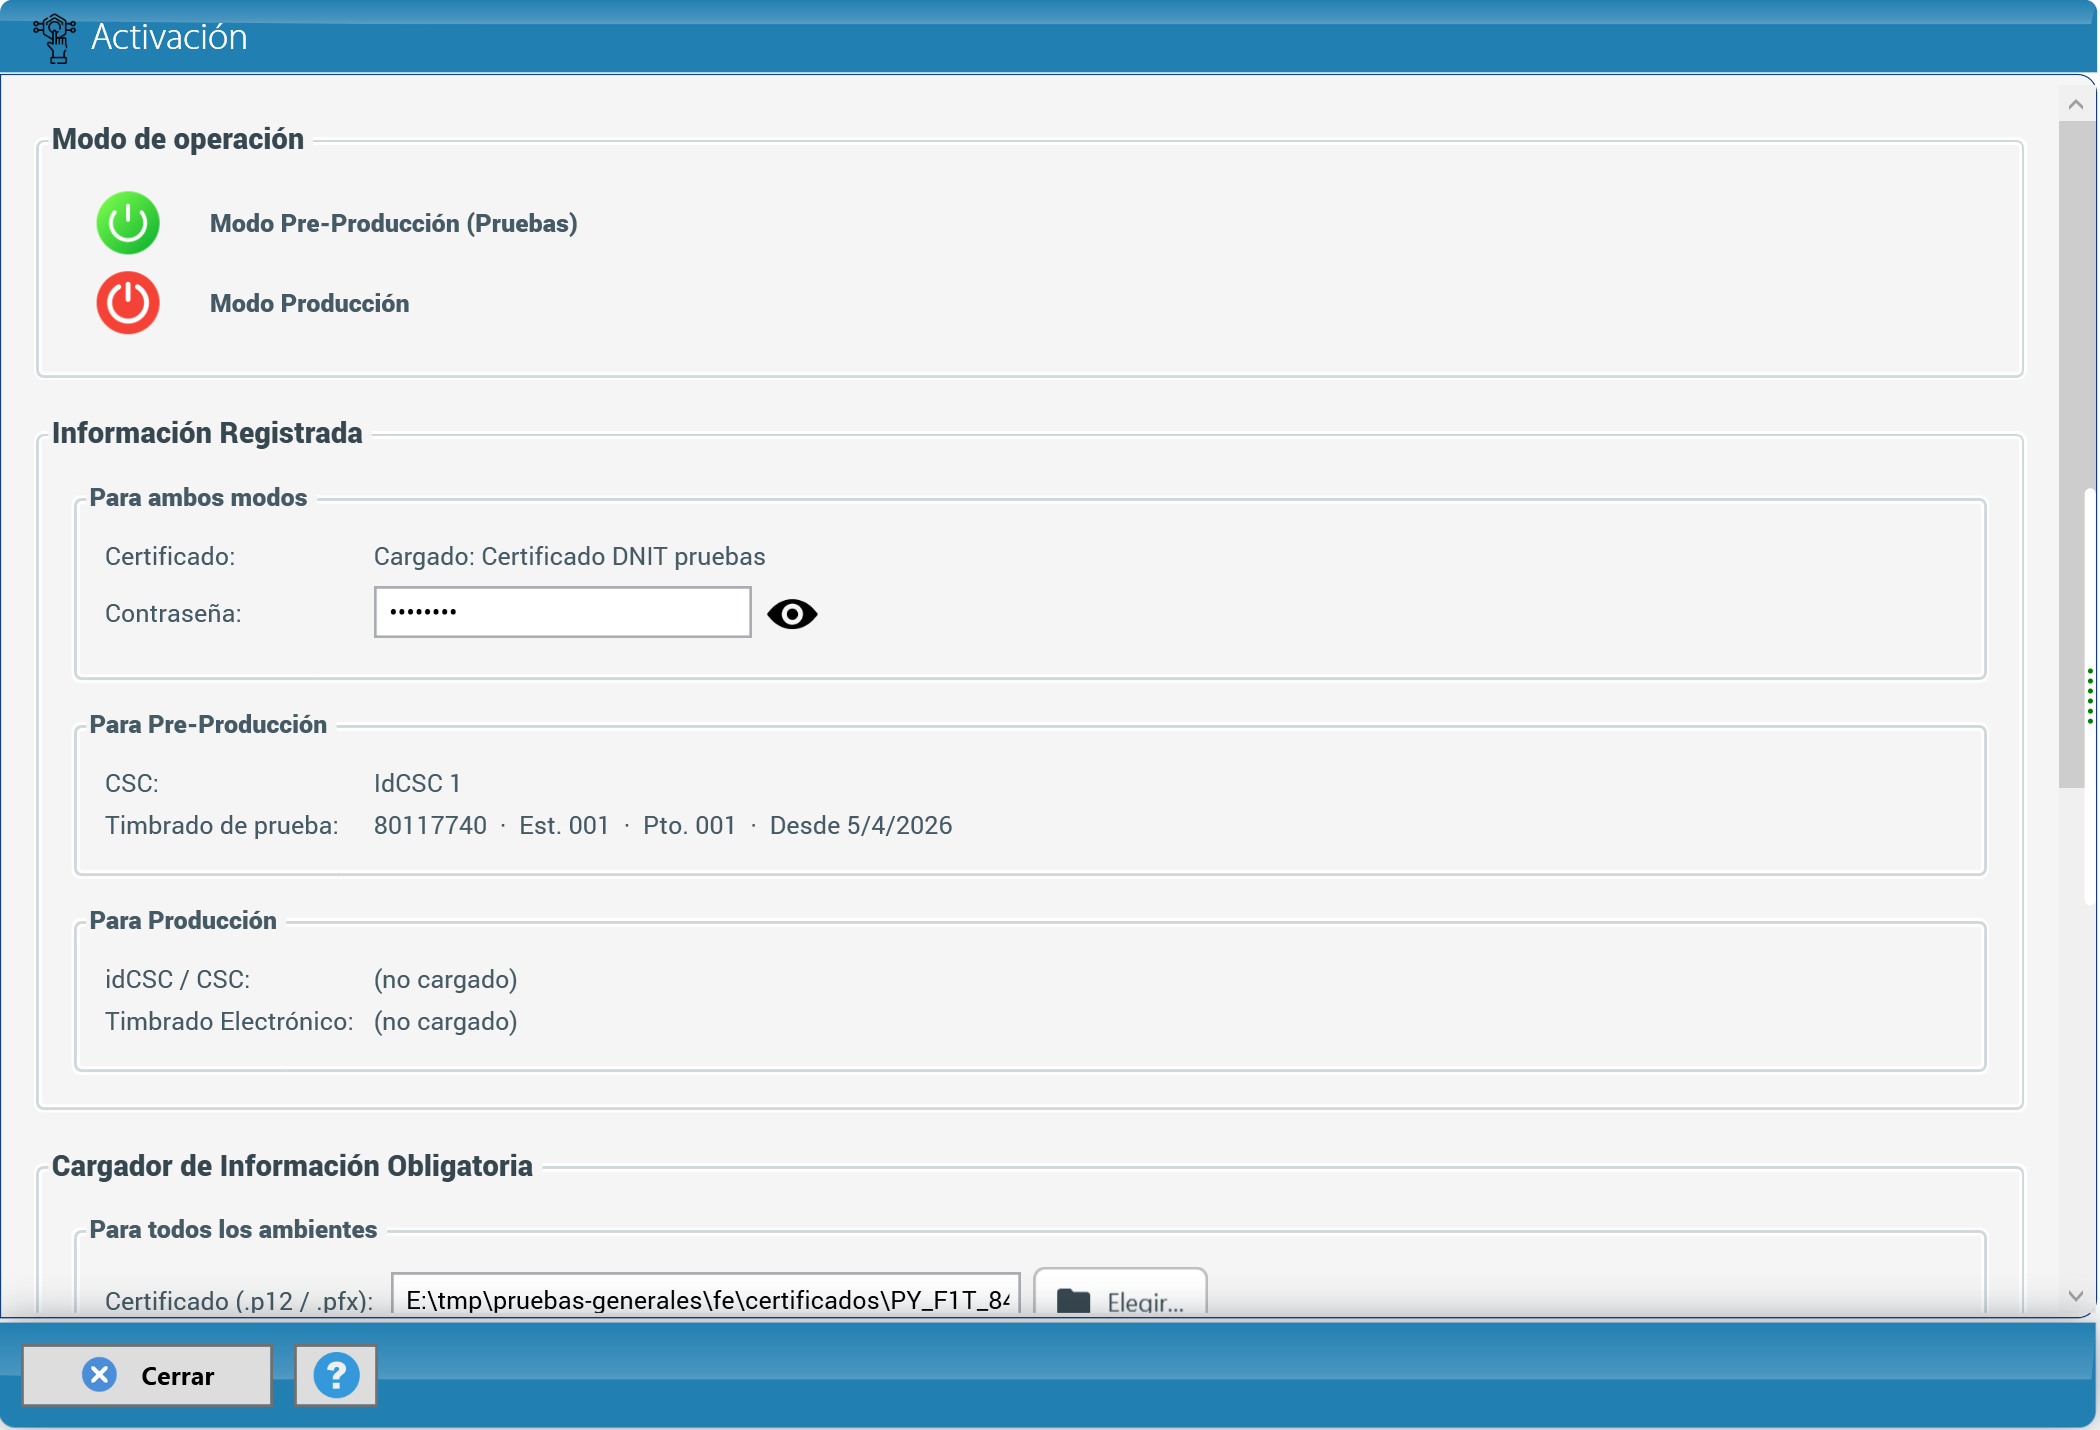Activate Modo Producción red power button
Image resolution: width=2100 pixels, height=1430 pixels.
click(x=128, y=303)
